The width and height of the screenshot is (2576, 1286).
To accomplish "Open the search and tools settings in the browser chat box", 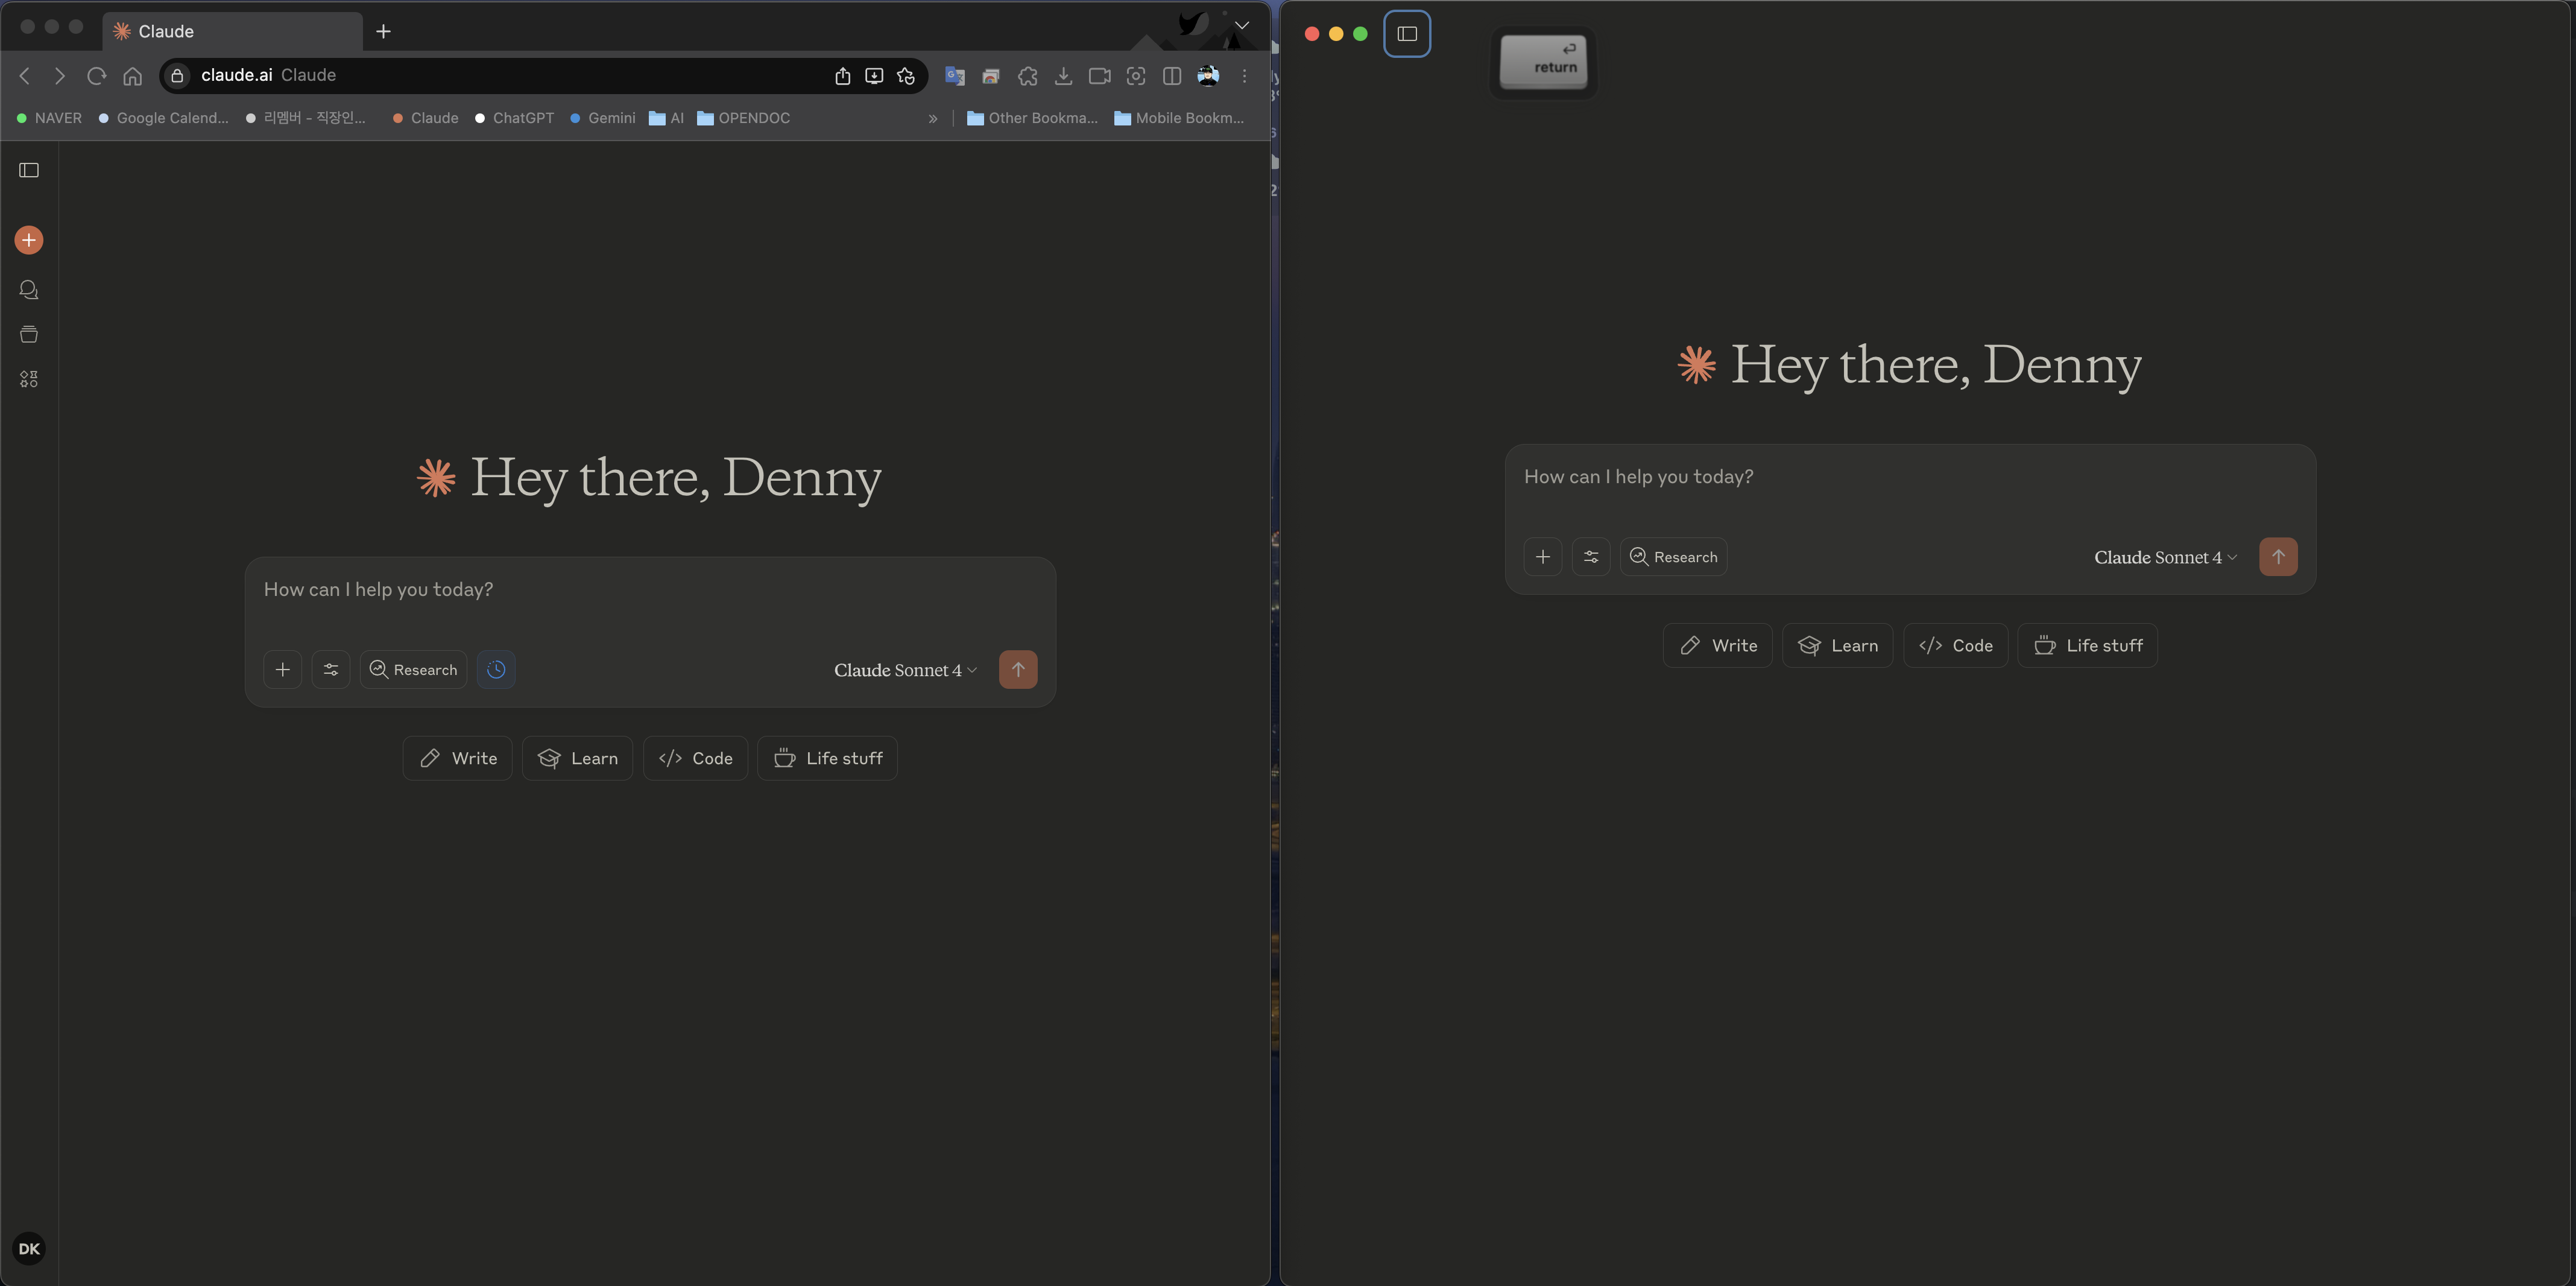I will tap(331, 670).
